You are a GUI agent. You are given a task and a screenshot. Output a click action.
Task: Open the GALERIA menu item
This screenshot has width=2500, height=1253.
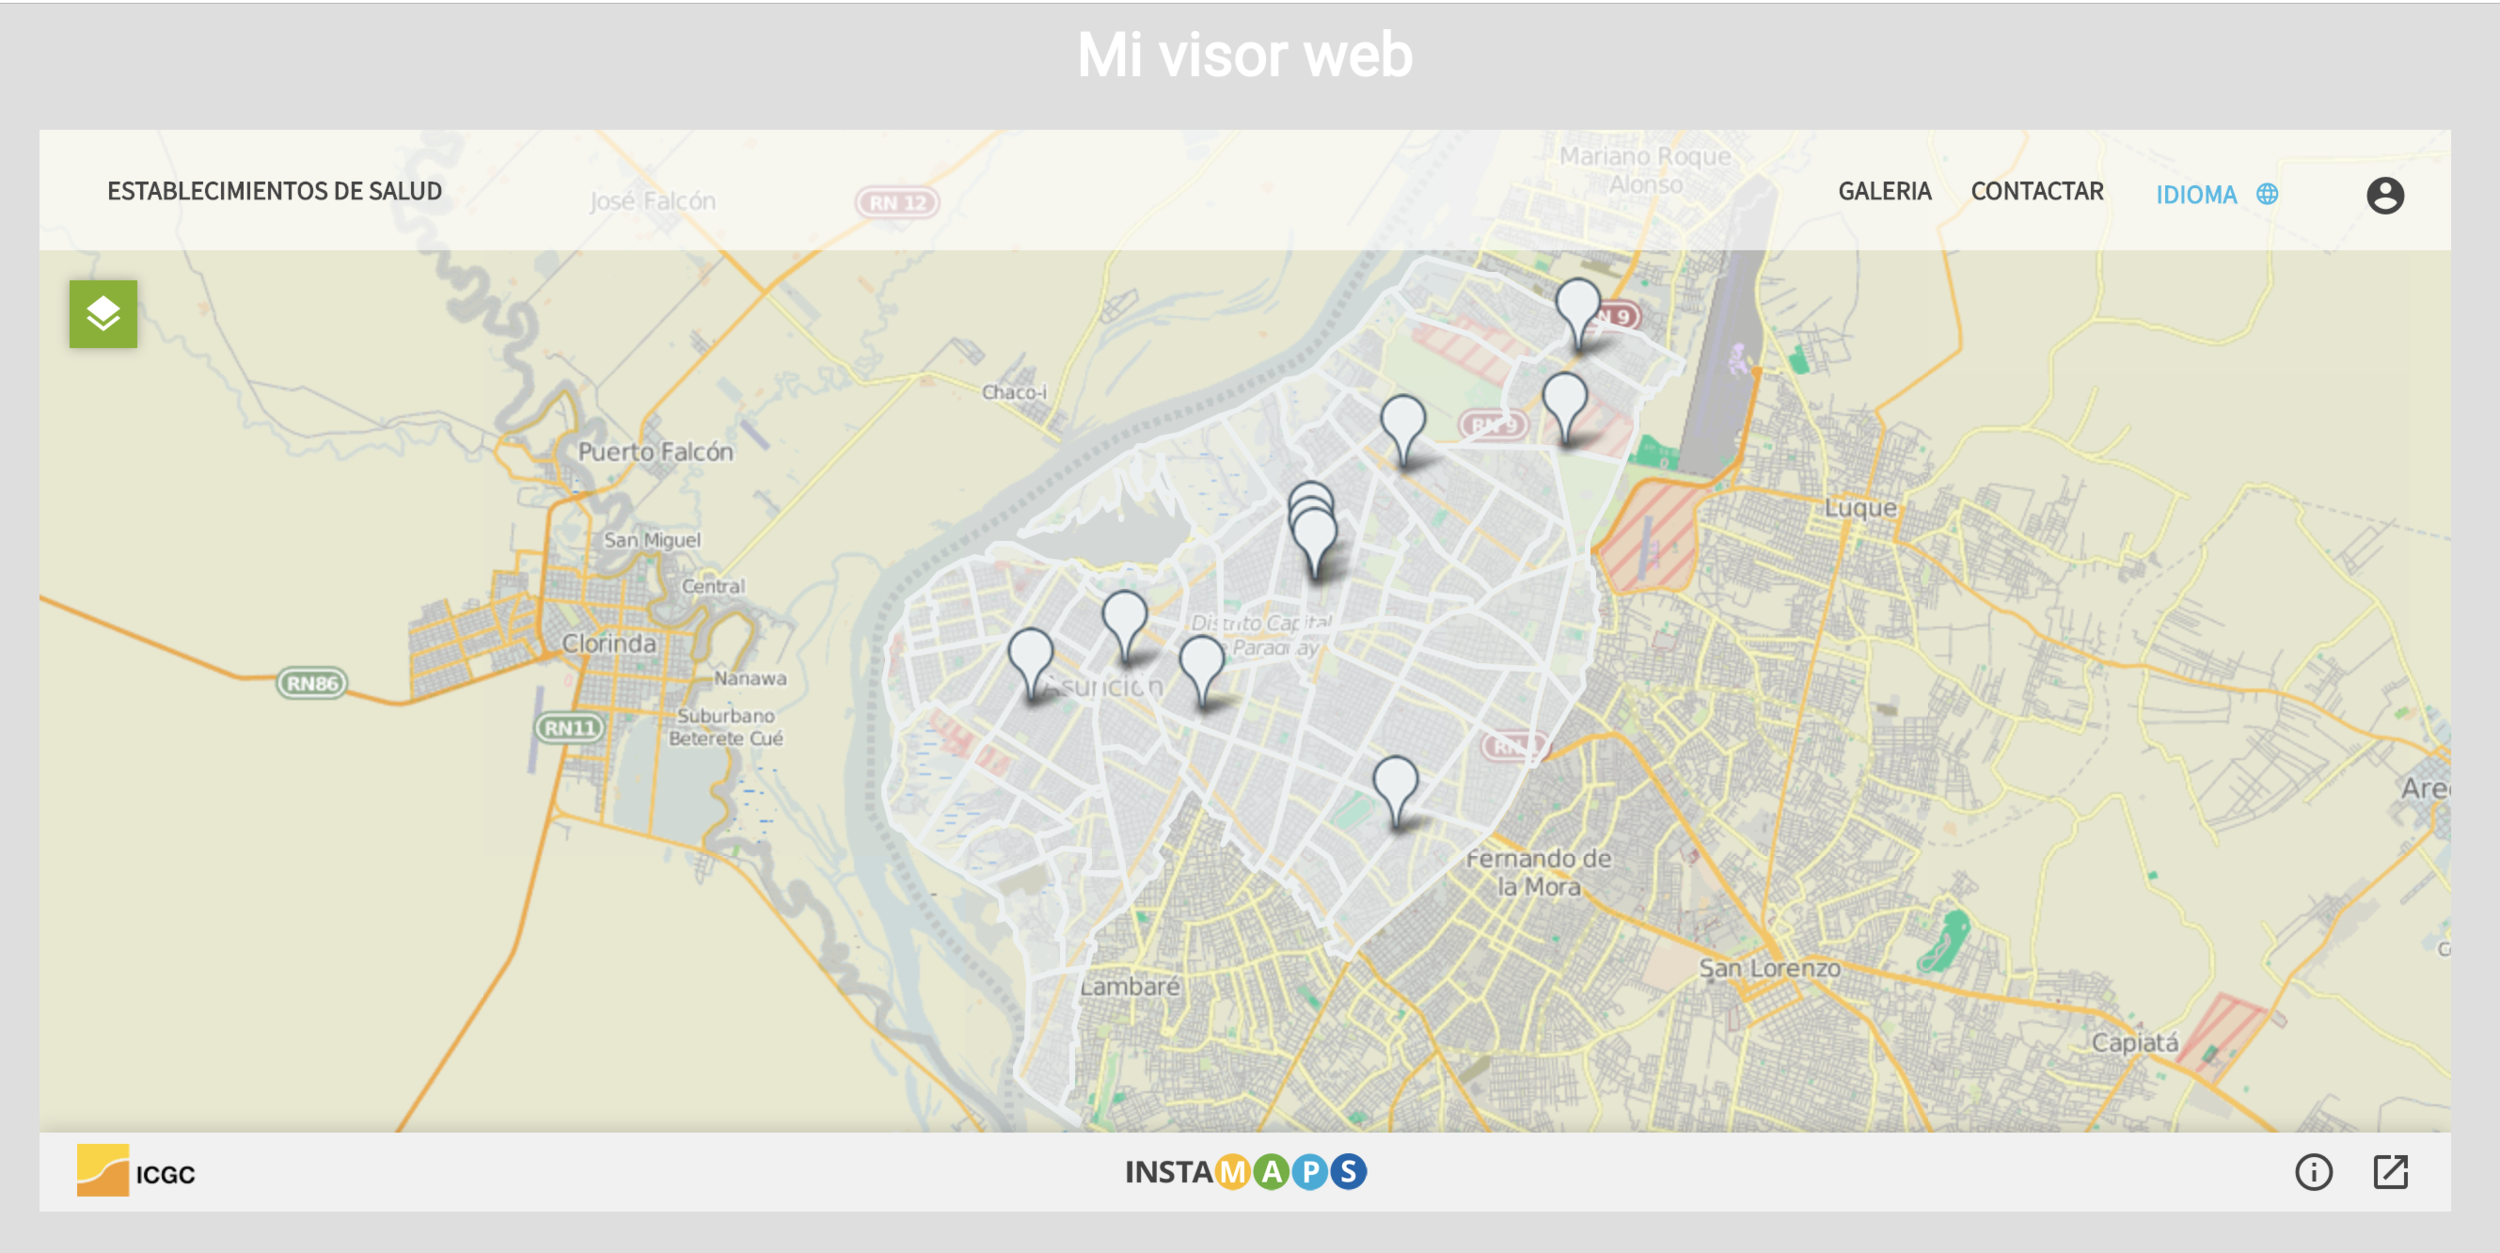(x=1884, y=191)
